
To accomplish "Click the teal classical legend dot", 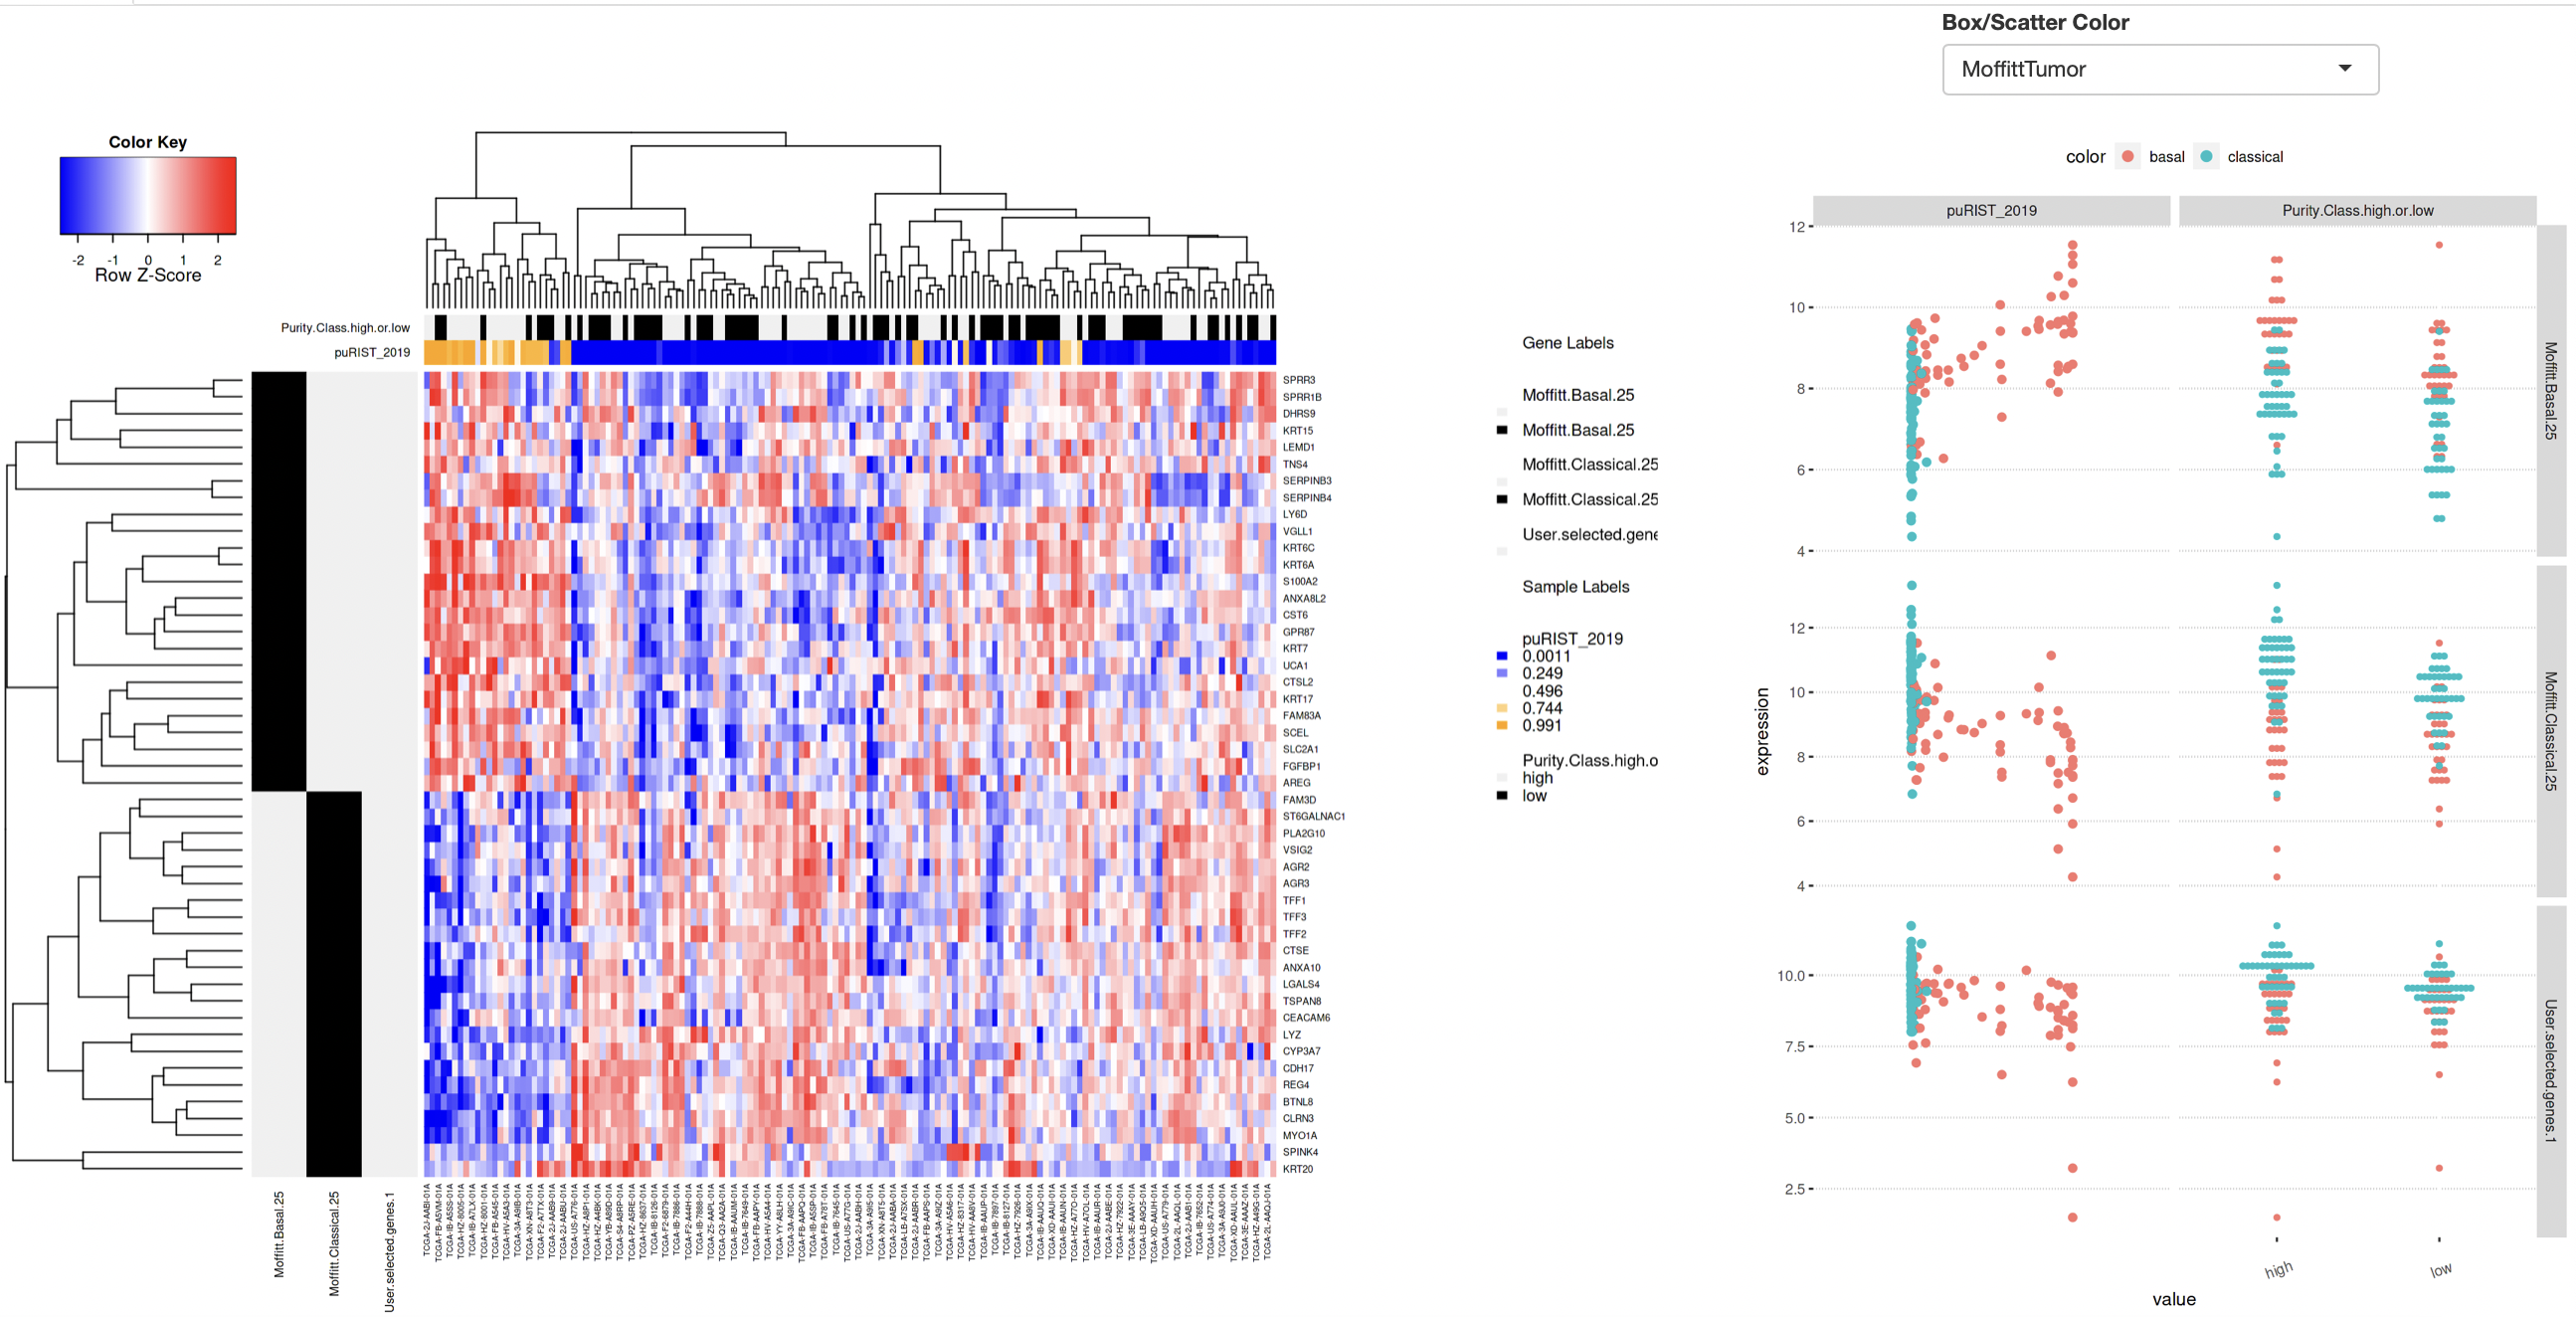I will pyautogui.click(x=2206, y=156).
